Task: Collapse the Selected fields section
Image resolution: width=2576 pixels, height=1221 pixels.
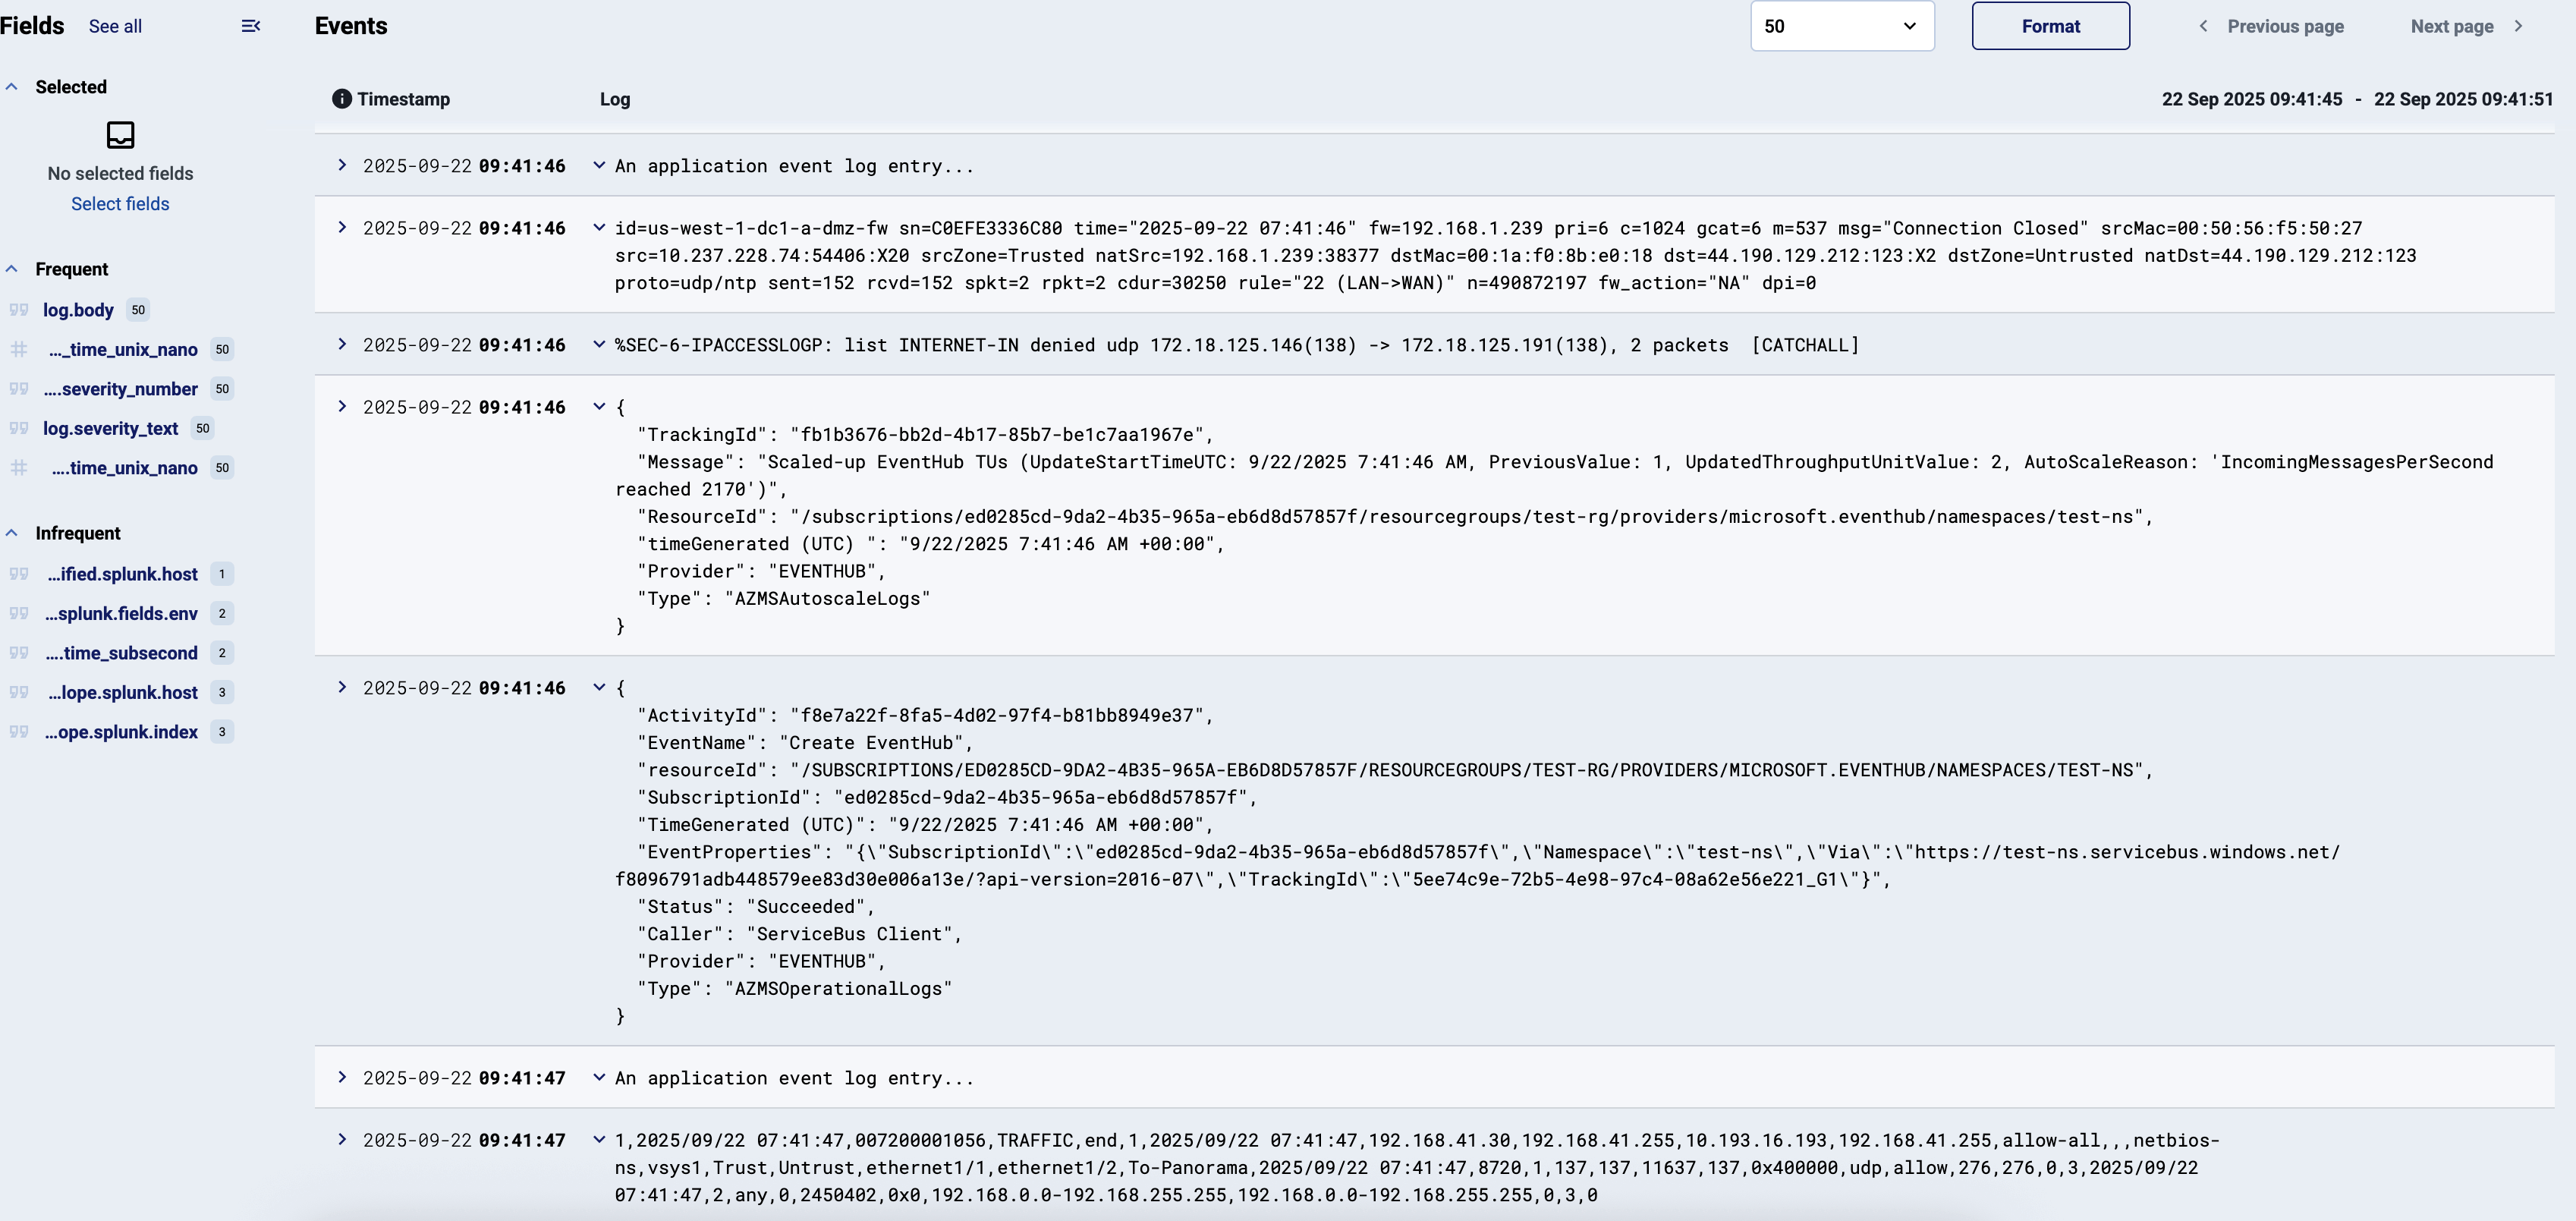Action: (11, 86)
